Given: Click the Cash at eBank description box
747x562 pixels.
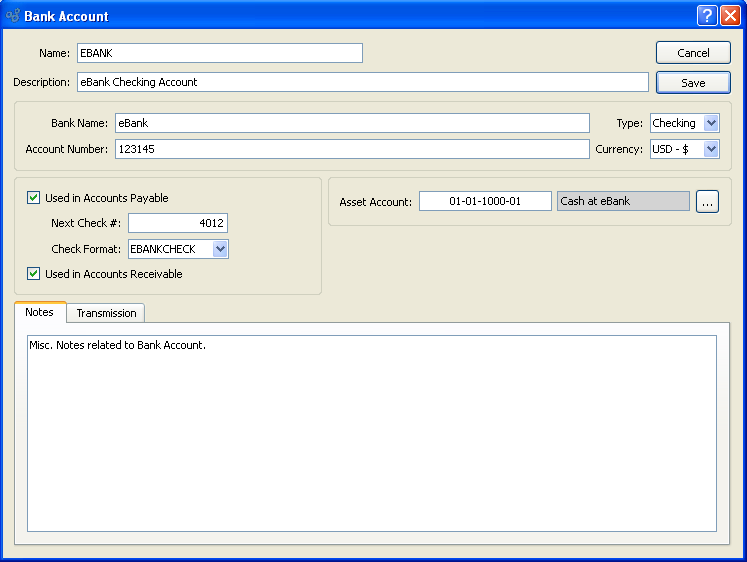Looking at the screenshot, I should pos(623,201).
